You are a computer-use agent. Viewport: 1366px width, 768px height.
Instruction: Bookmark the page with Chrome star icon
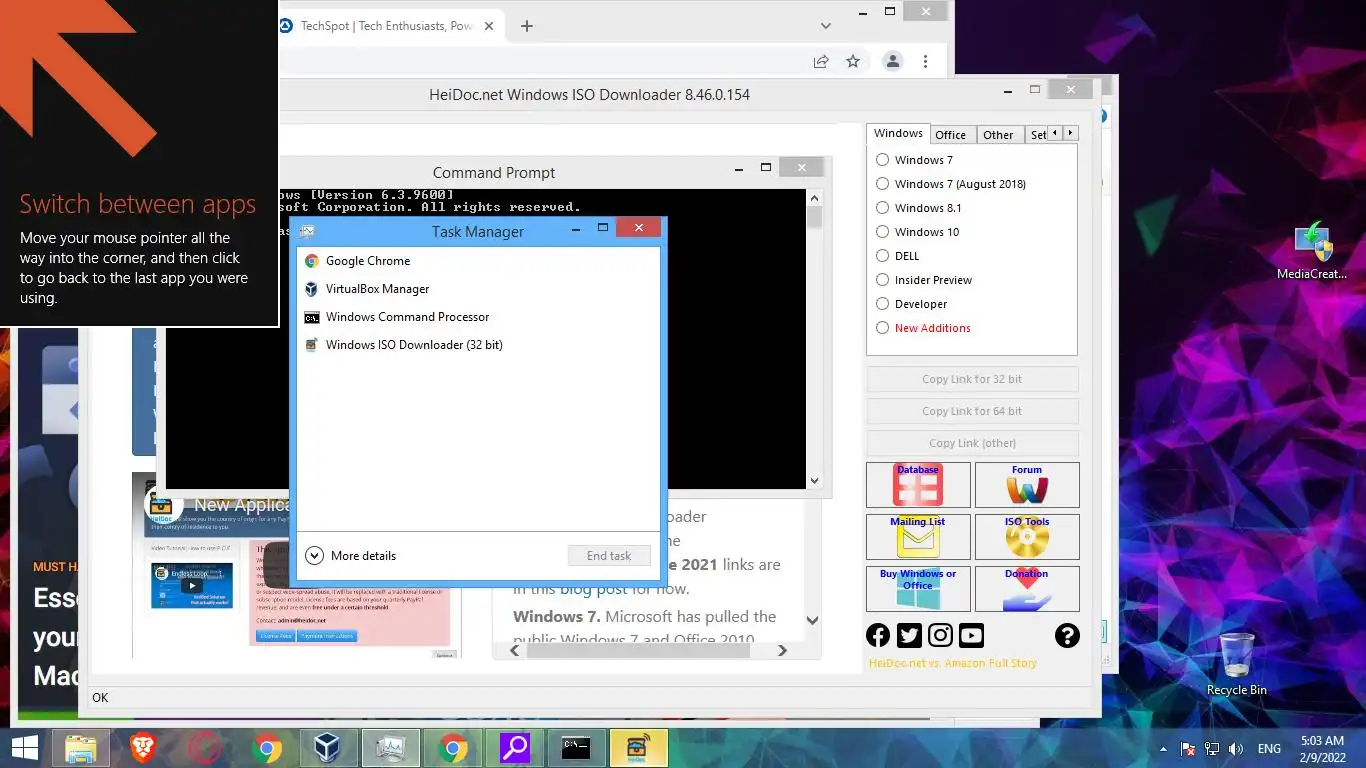pyautogui.click(x=853, y=61)
